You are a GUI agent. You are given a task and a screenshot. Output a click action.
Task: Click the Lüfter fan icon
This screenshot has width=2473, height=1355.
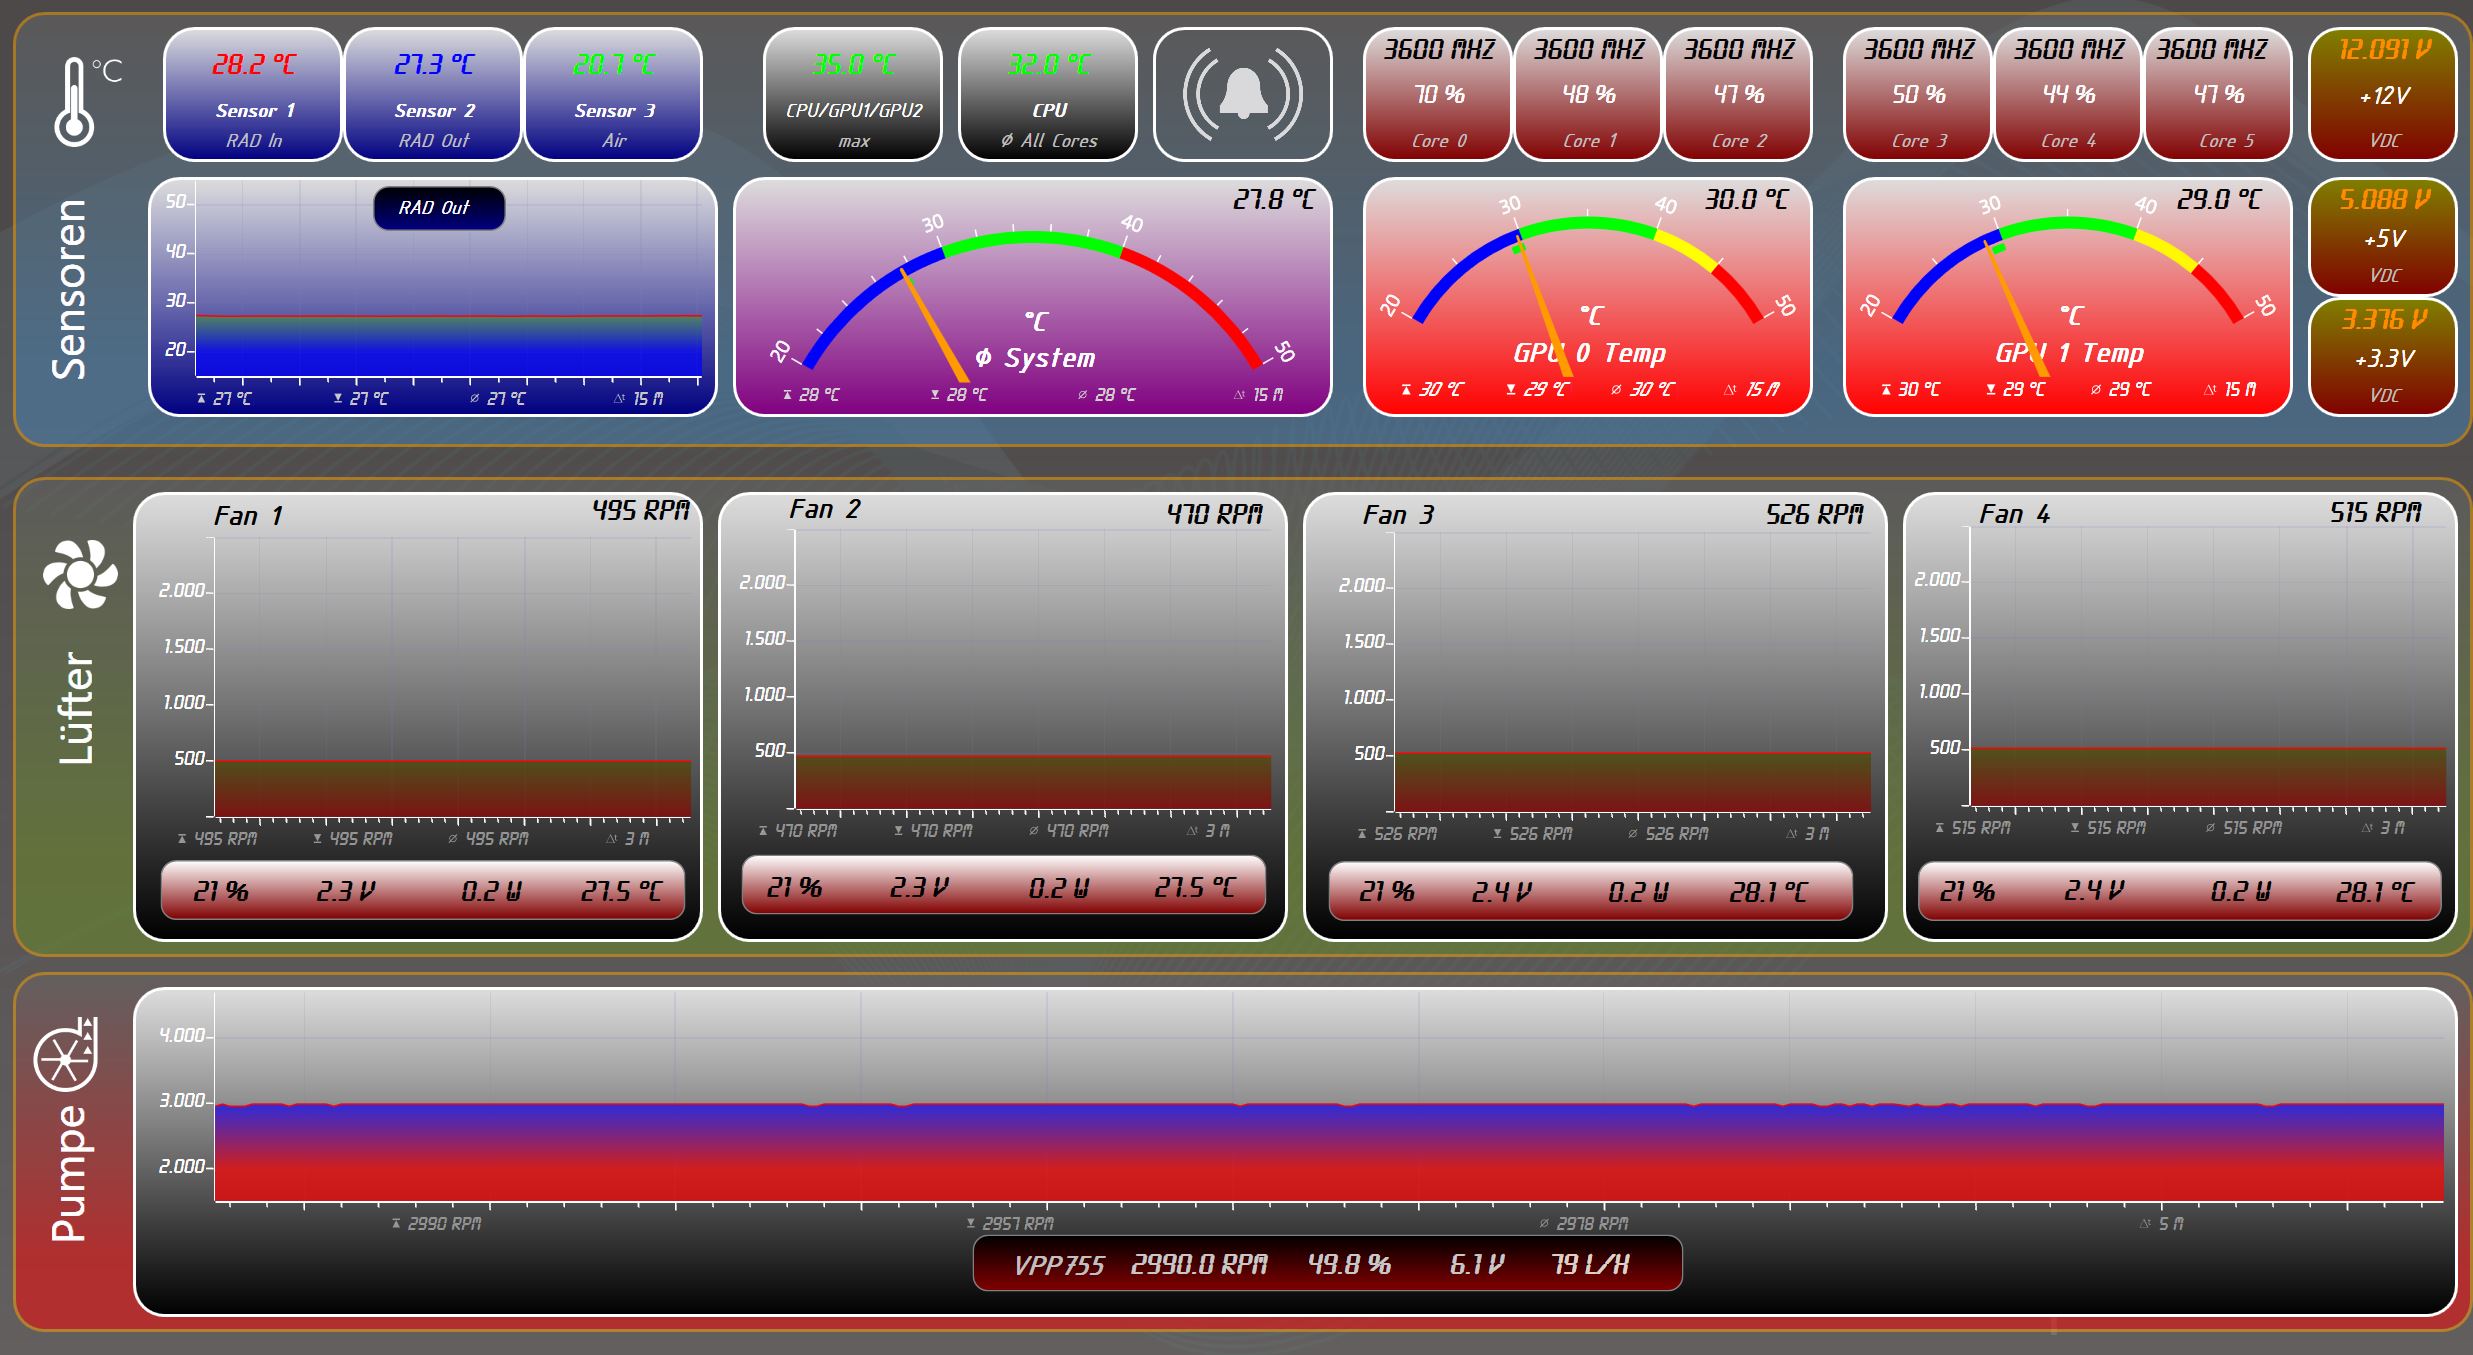point(79,574)
